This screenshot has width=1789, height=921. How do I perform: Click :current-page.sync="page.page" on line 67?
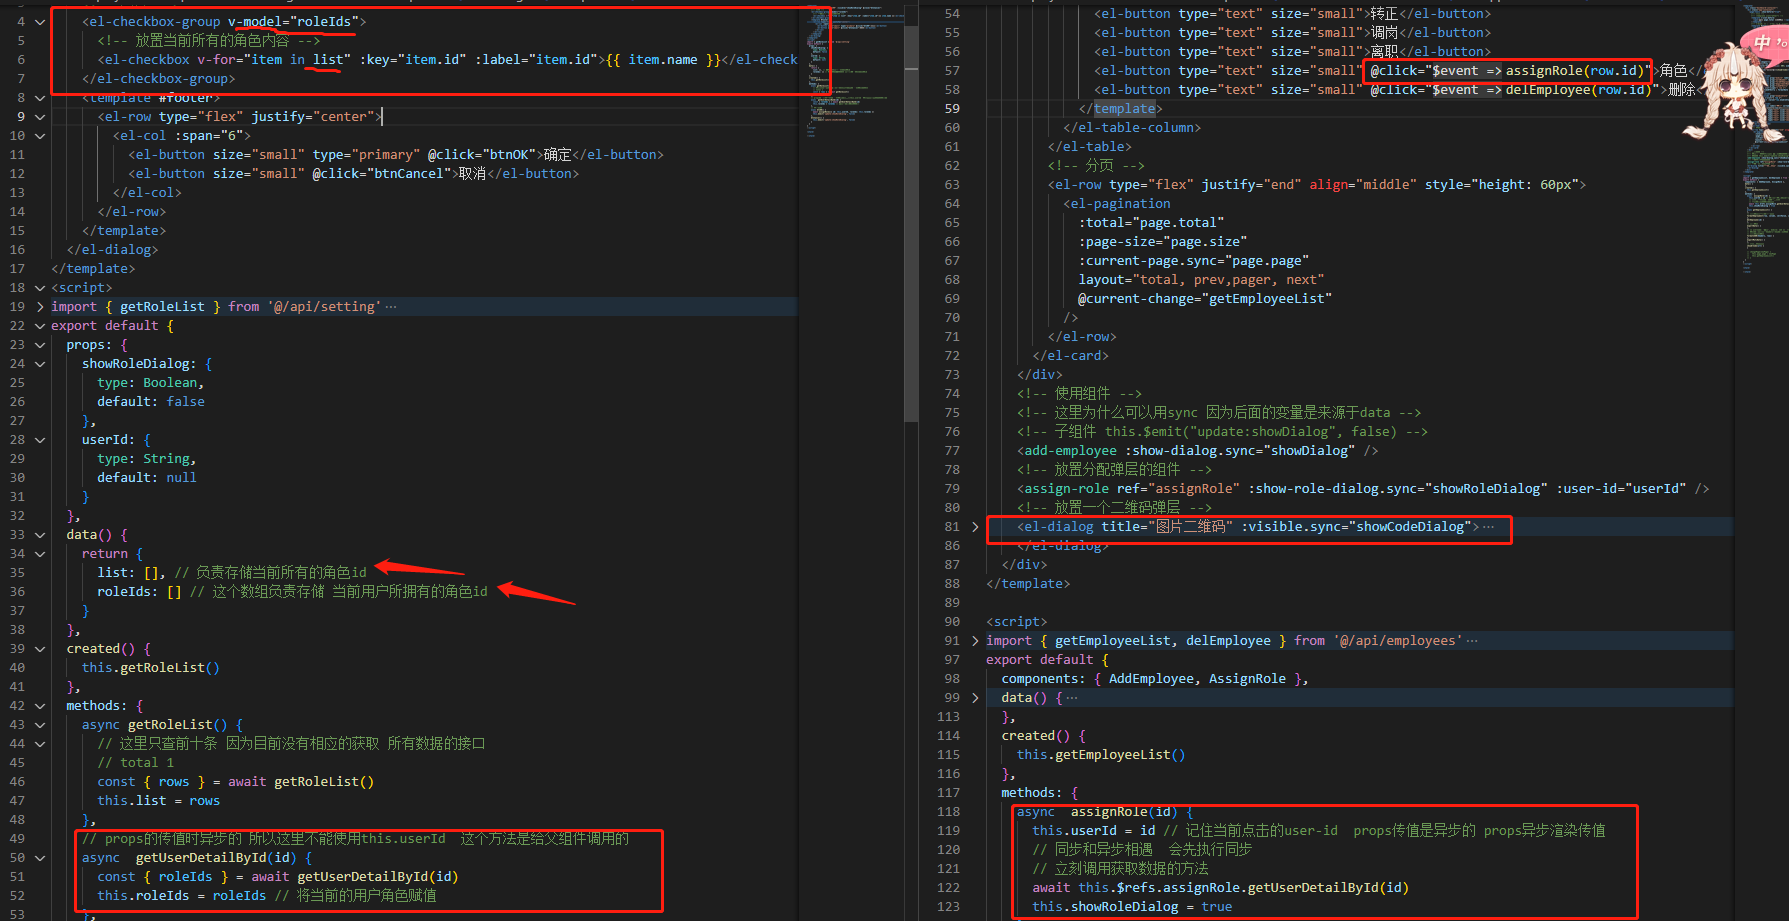coord(1194,261)
